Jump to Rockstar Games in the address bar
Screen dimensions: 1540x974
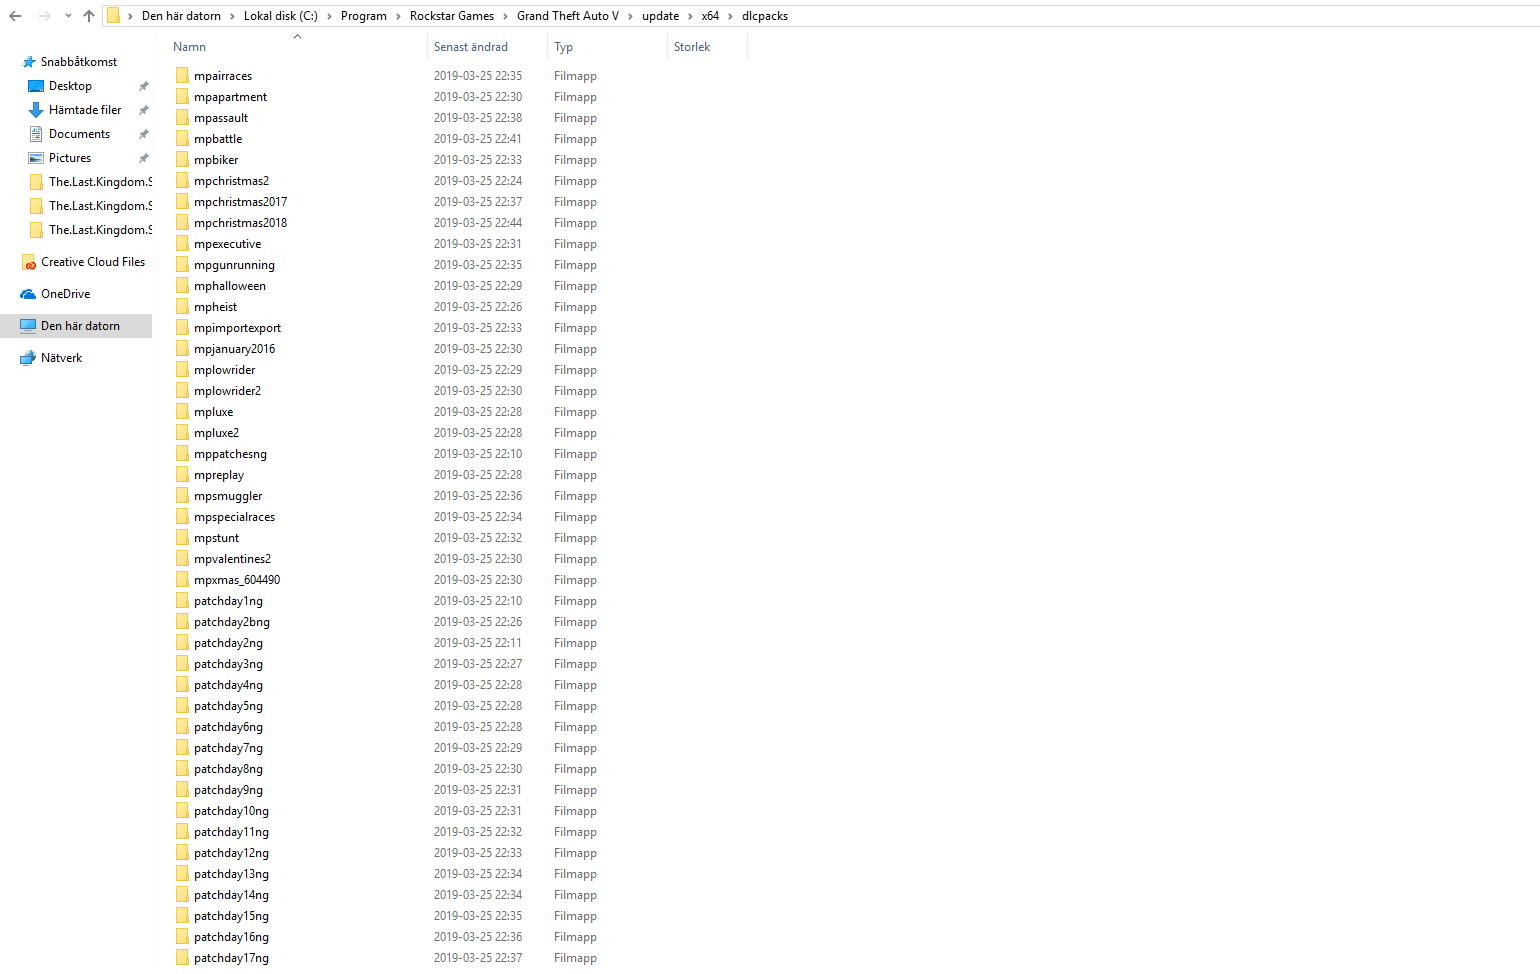click(452, 16)
